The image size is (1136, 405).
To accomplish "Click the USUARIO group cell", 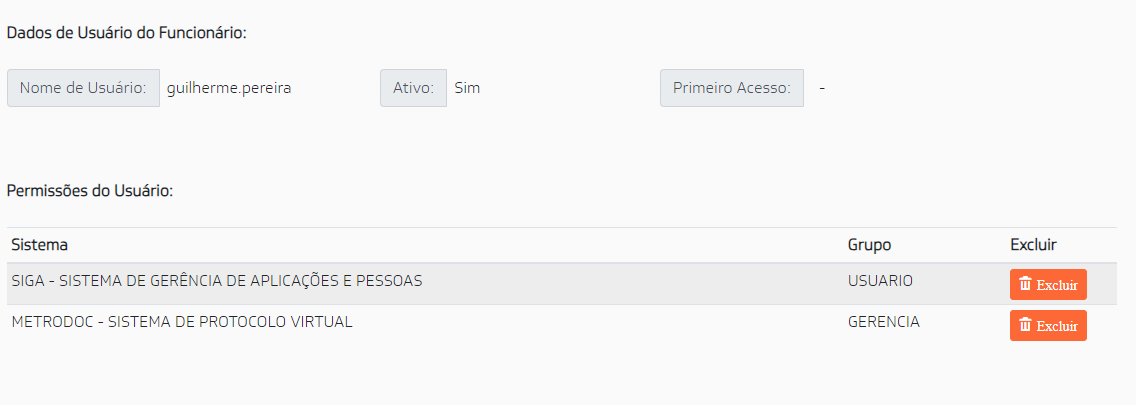I will coord(880,280).
